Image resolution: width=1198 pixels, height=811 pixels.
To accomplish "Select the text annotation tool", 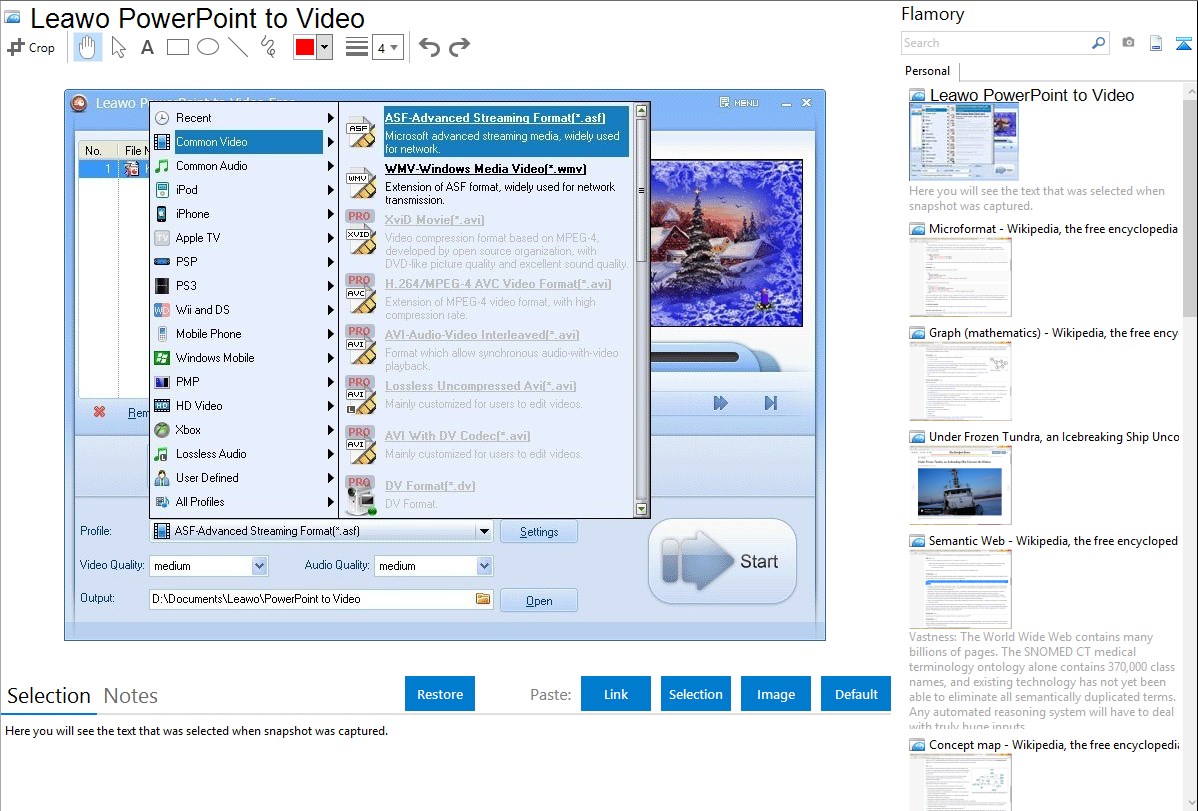I will tap(147, 47).
